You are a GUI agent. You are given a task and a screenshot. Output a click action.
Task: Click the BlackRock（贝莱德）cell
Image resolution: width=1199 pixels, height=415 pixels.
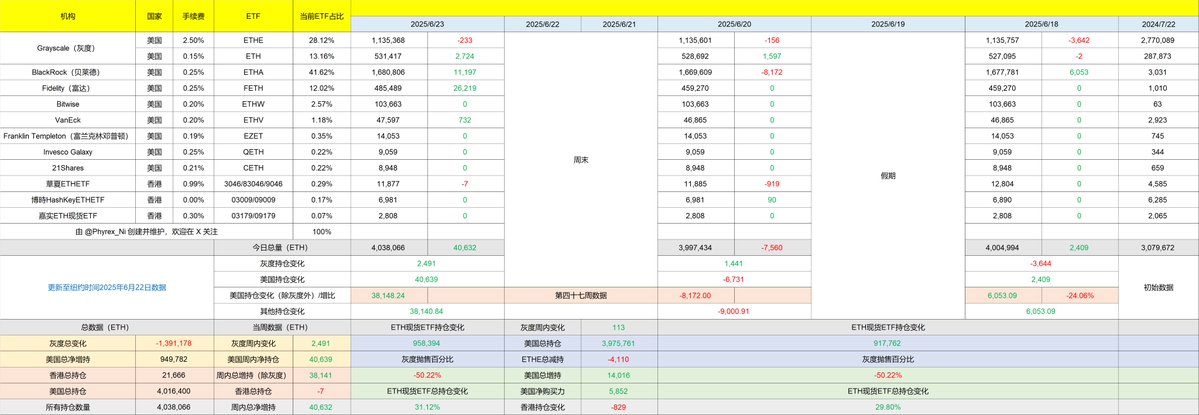click(x=68, y=73)
